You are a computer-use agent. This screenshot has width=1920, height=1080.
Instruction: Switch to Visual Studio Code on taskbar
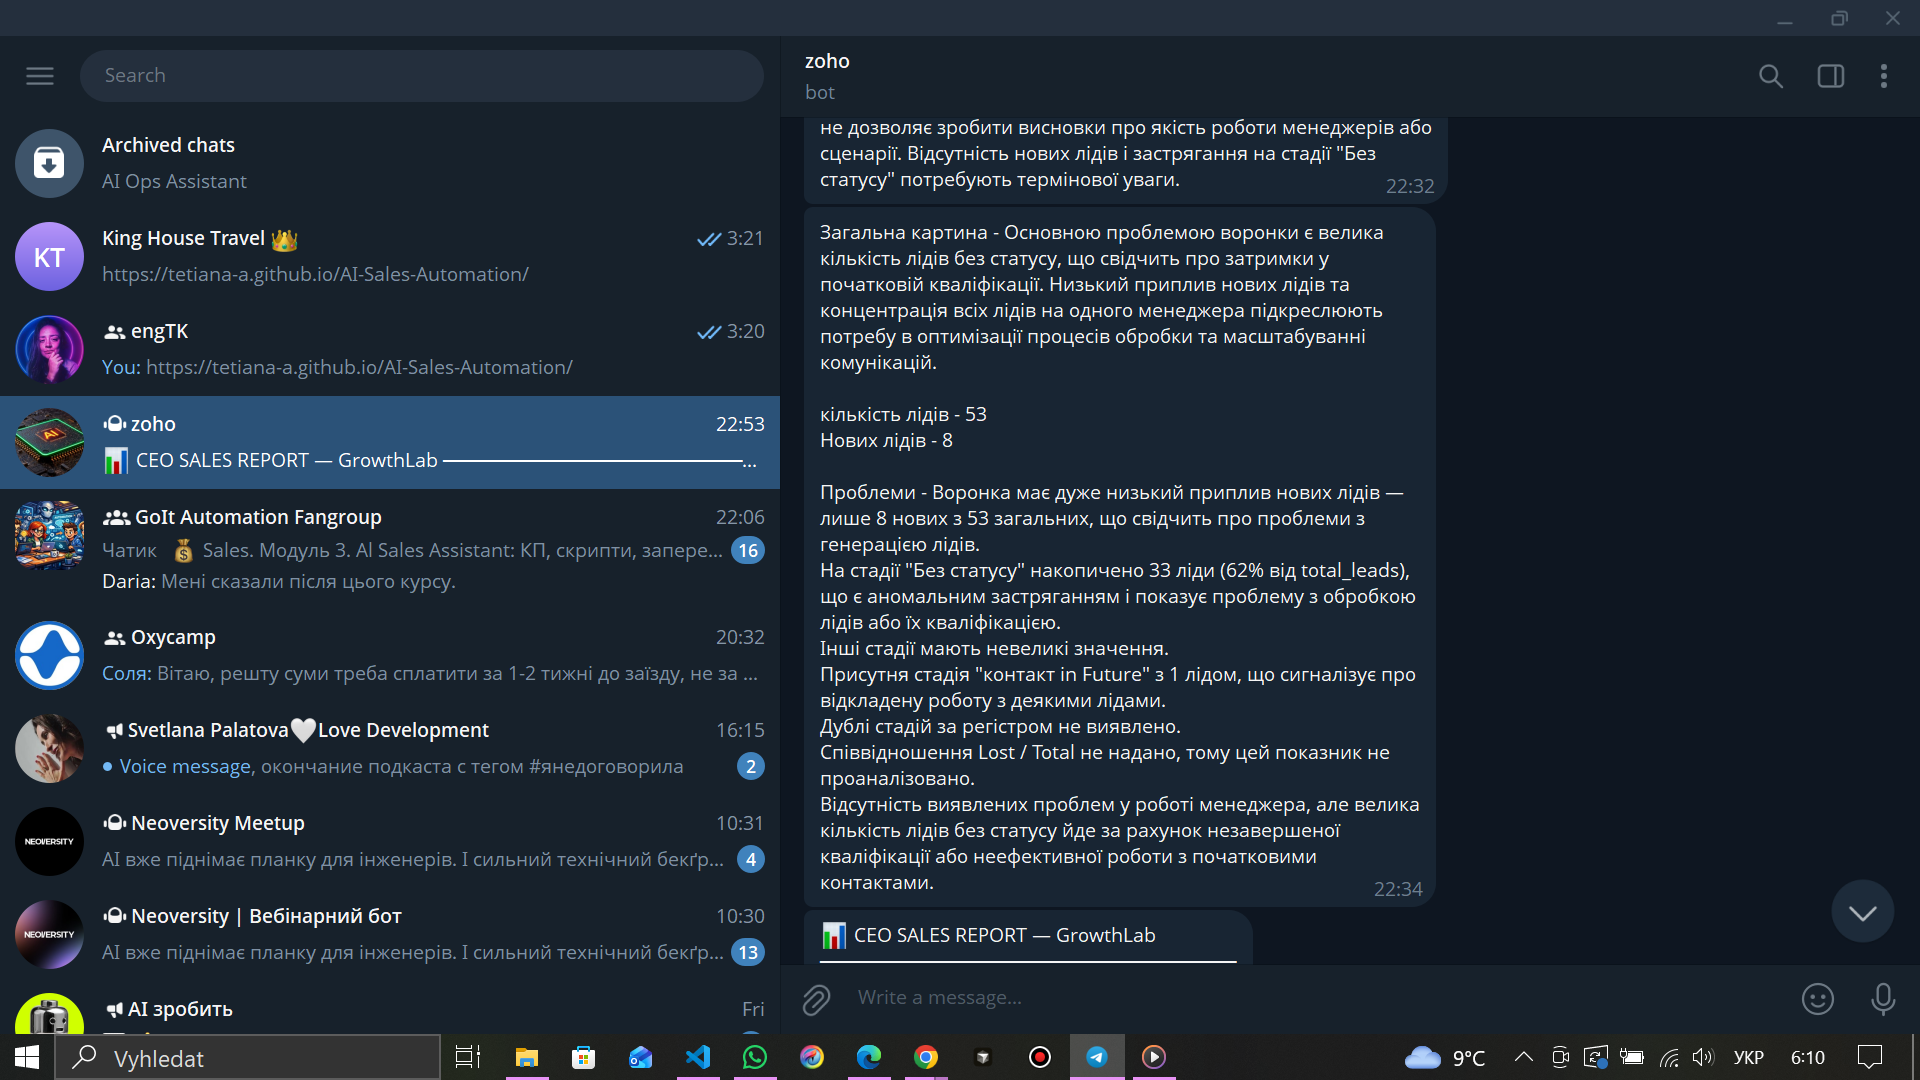tap(697, 1057)
